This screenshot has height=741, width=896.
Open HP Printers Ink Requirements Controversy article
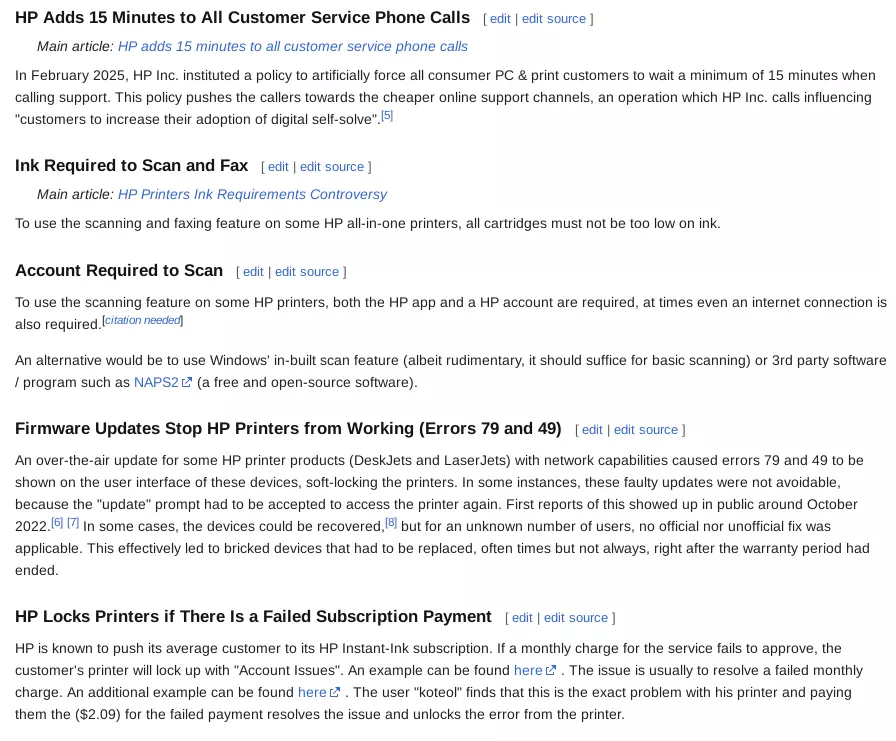pyautogui.click(x=252, y=194)
